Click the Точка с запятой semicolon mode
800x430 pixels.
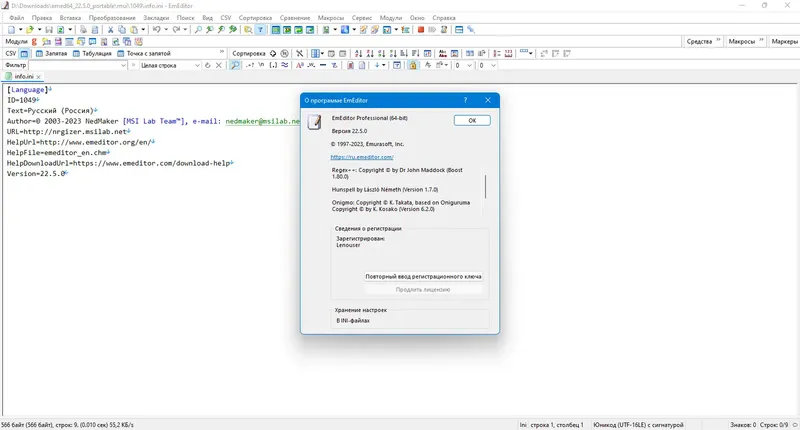(x=144, y=53)
